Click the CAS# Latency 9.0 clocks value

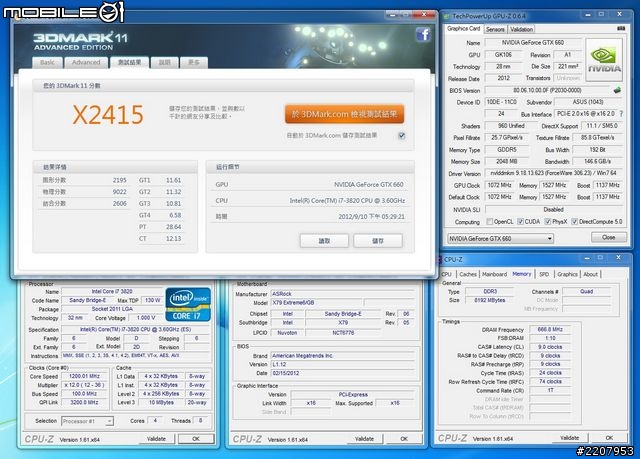550,347
